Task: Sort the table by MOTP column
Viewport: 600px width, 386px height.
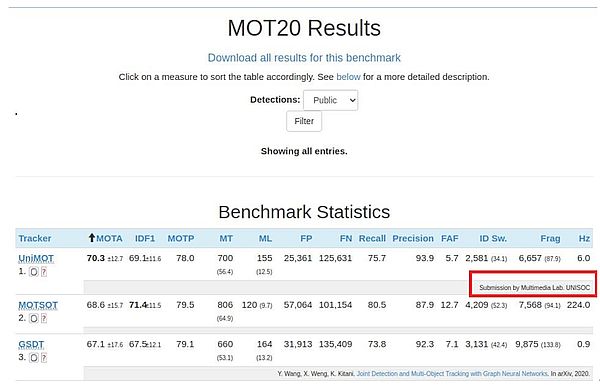Action: [x=181, y=238]
